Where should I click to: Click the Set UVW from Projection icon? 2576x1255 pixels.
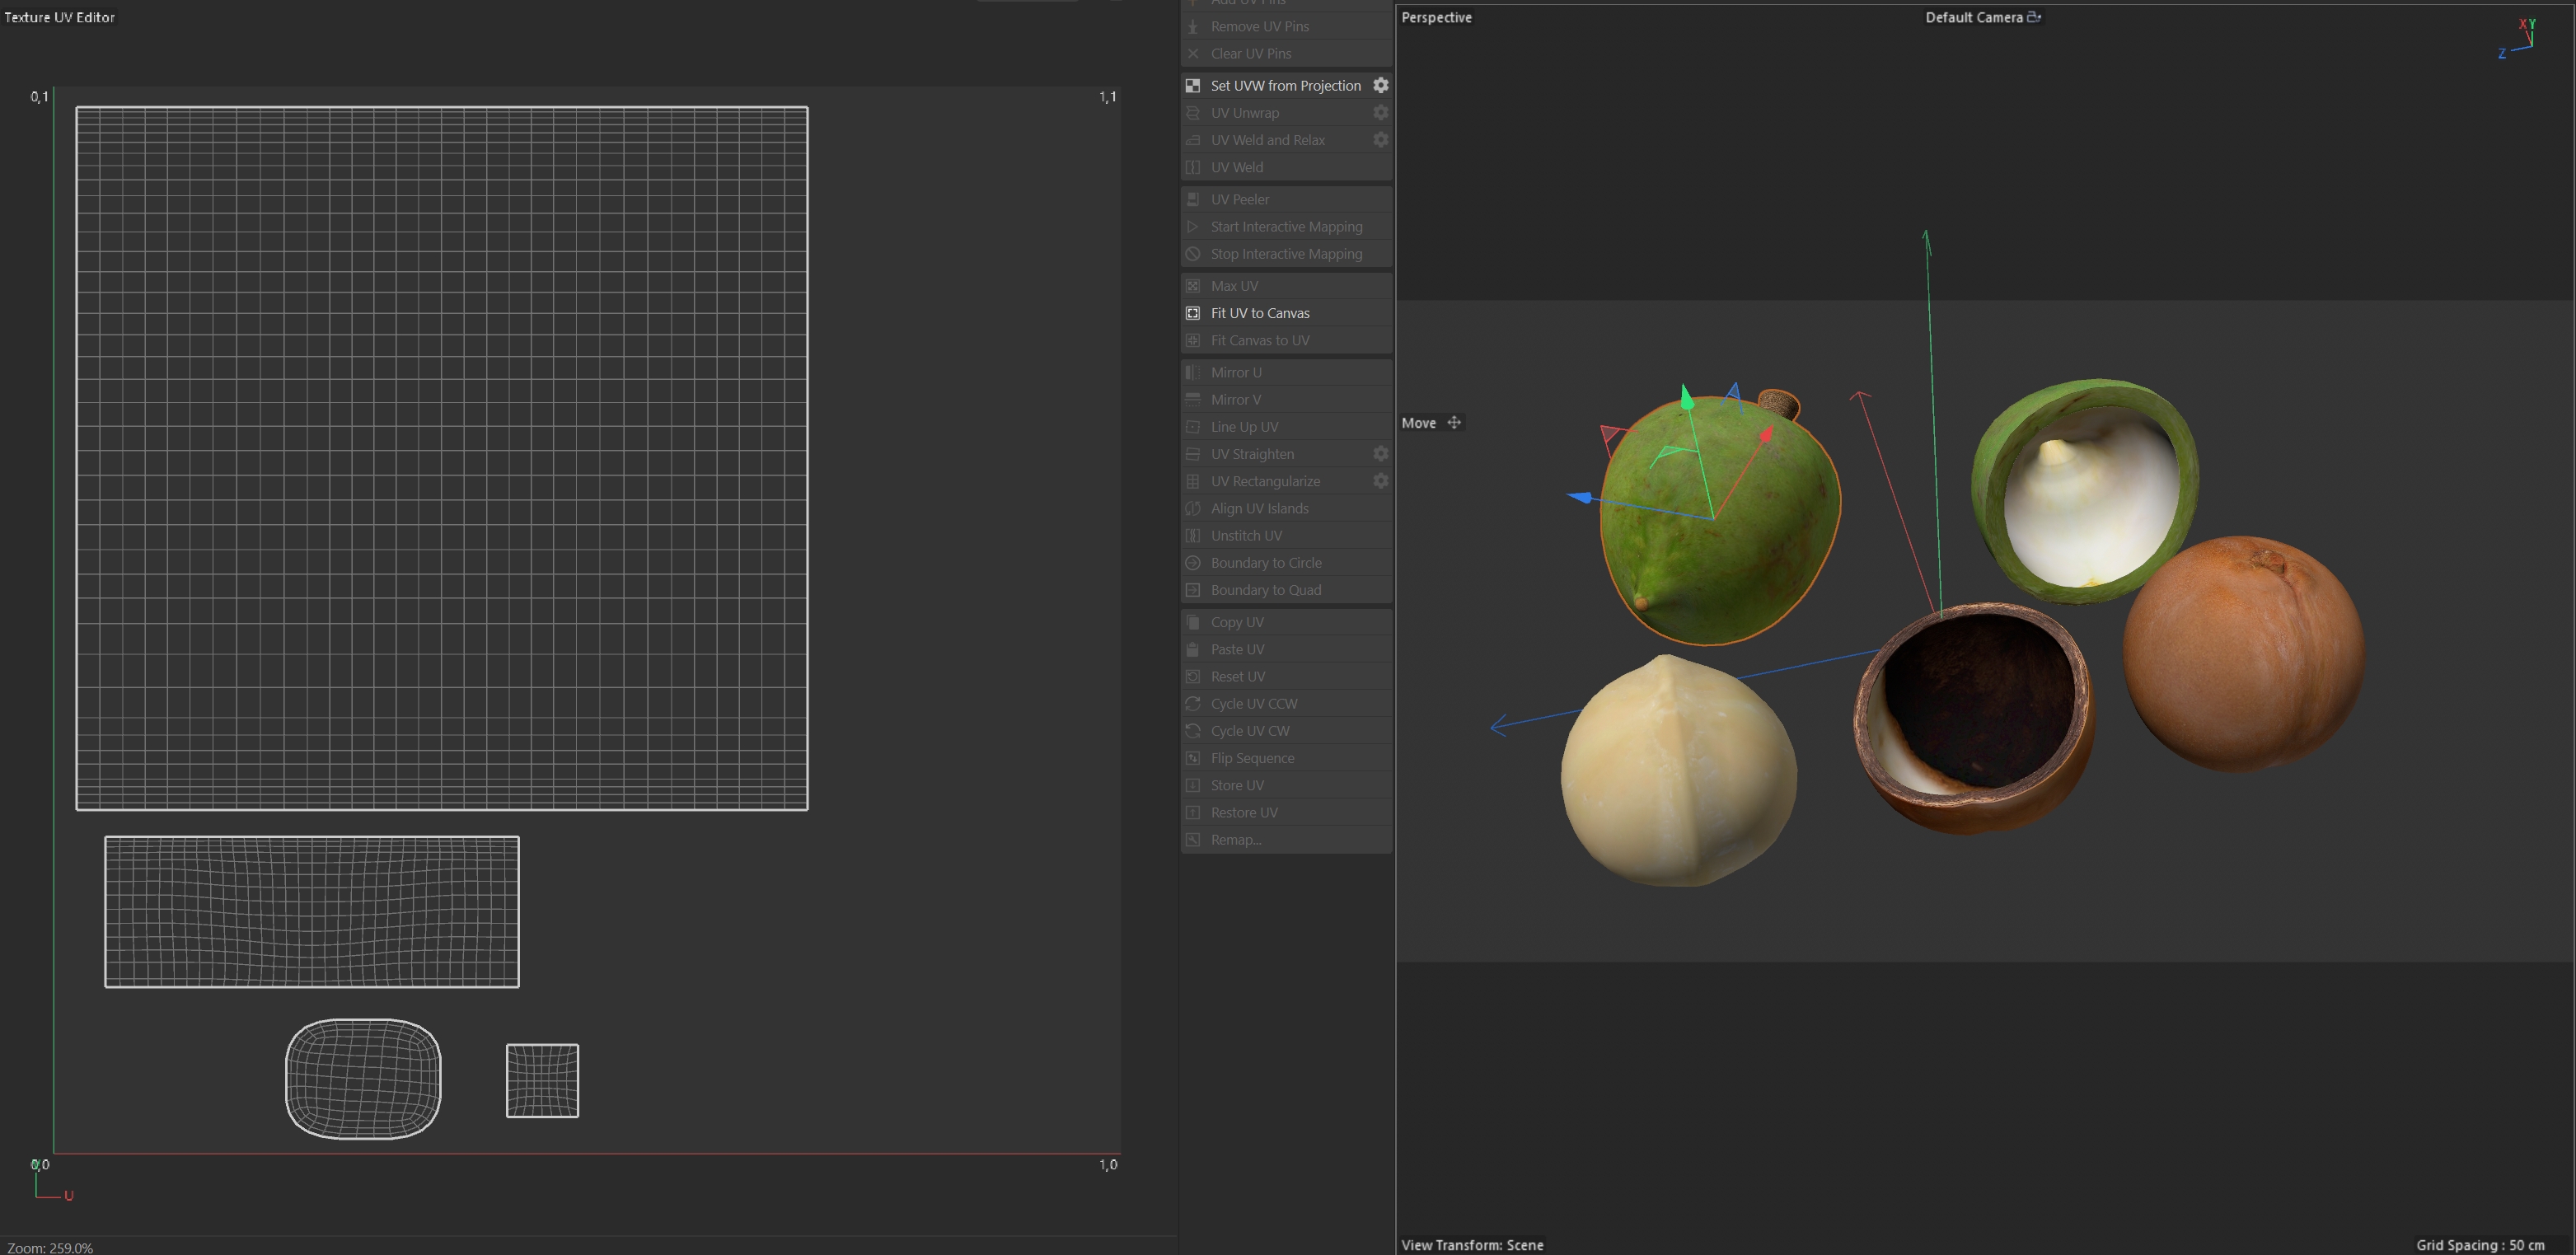coord(1193,86)
